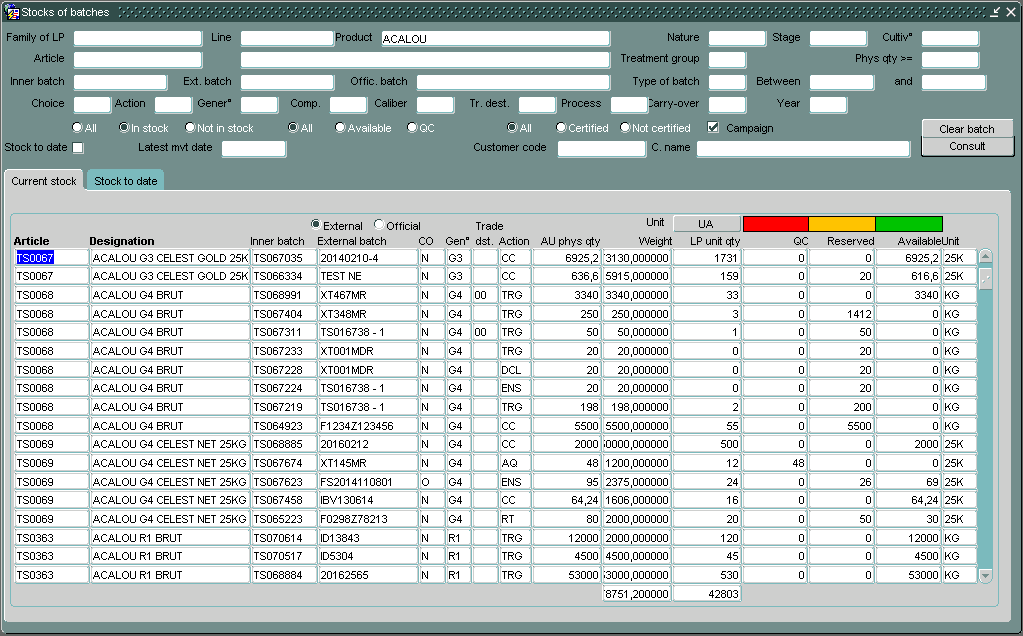This screenshot has height=636, width=1023.
Task: Focus the Inner batch filter field
Action: 120,82
